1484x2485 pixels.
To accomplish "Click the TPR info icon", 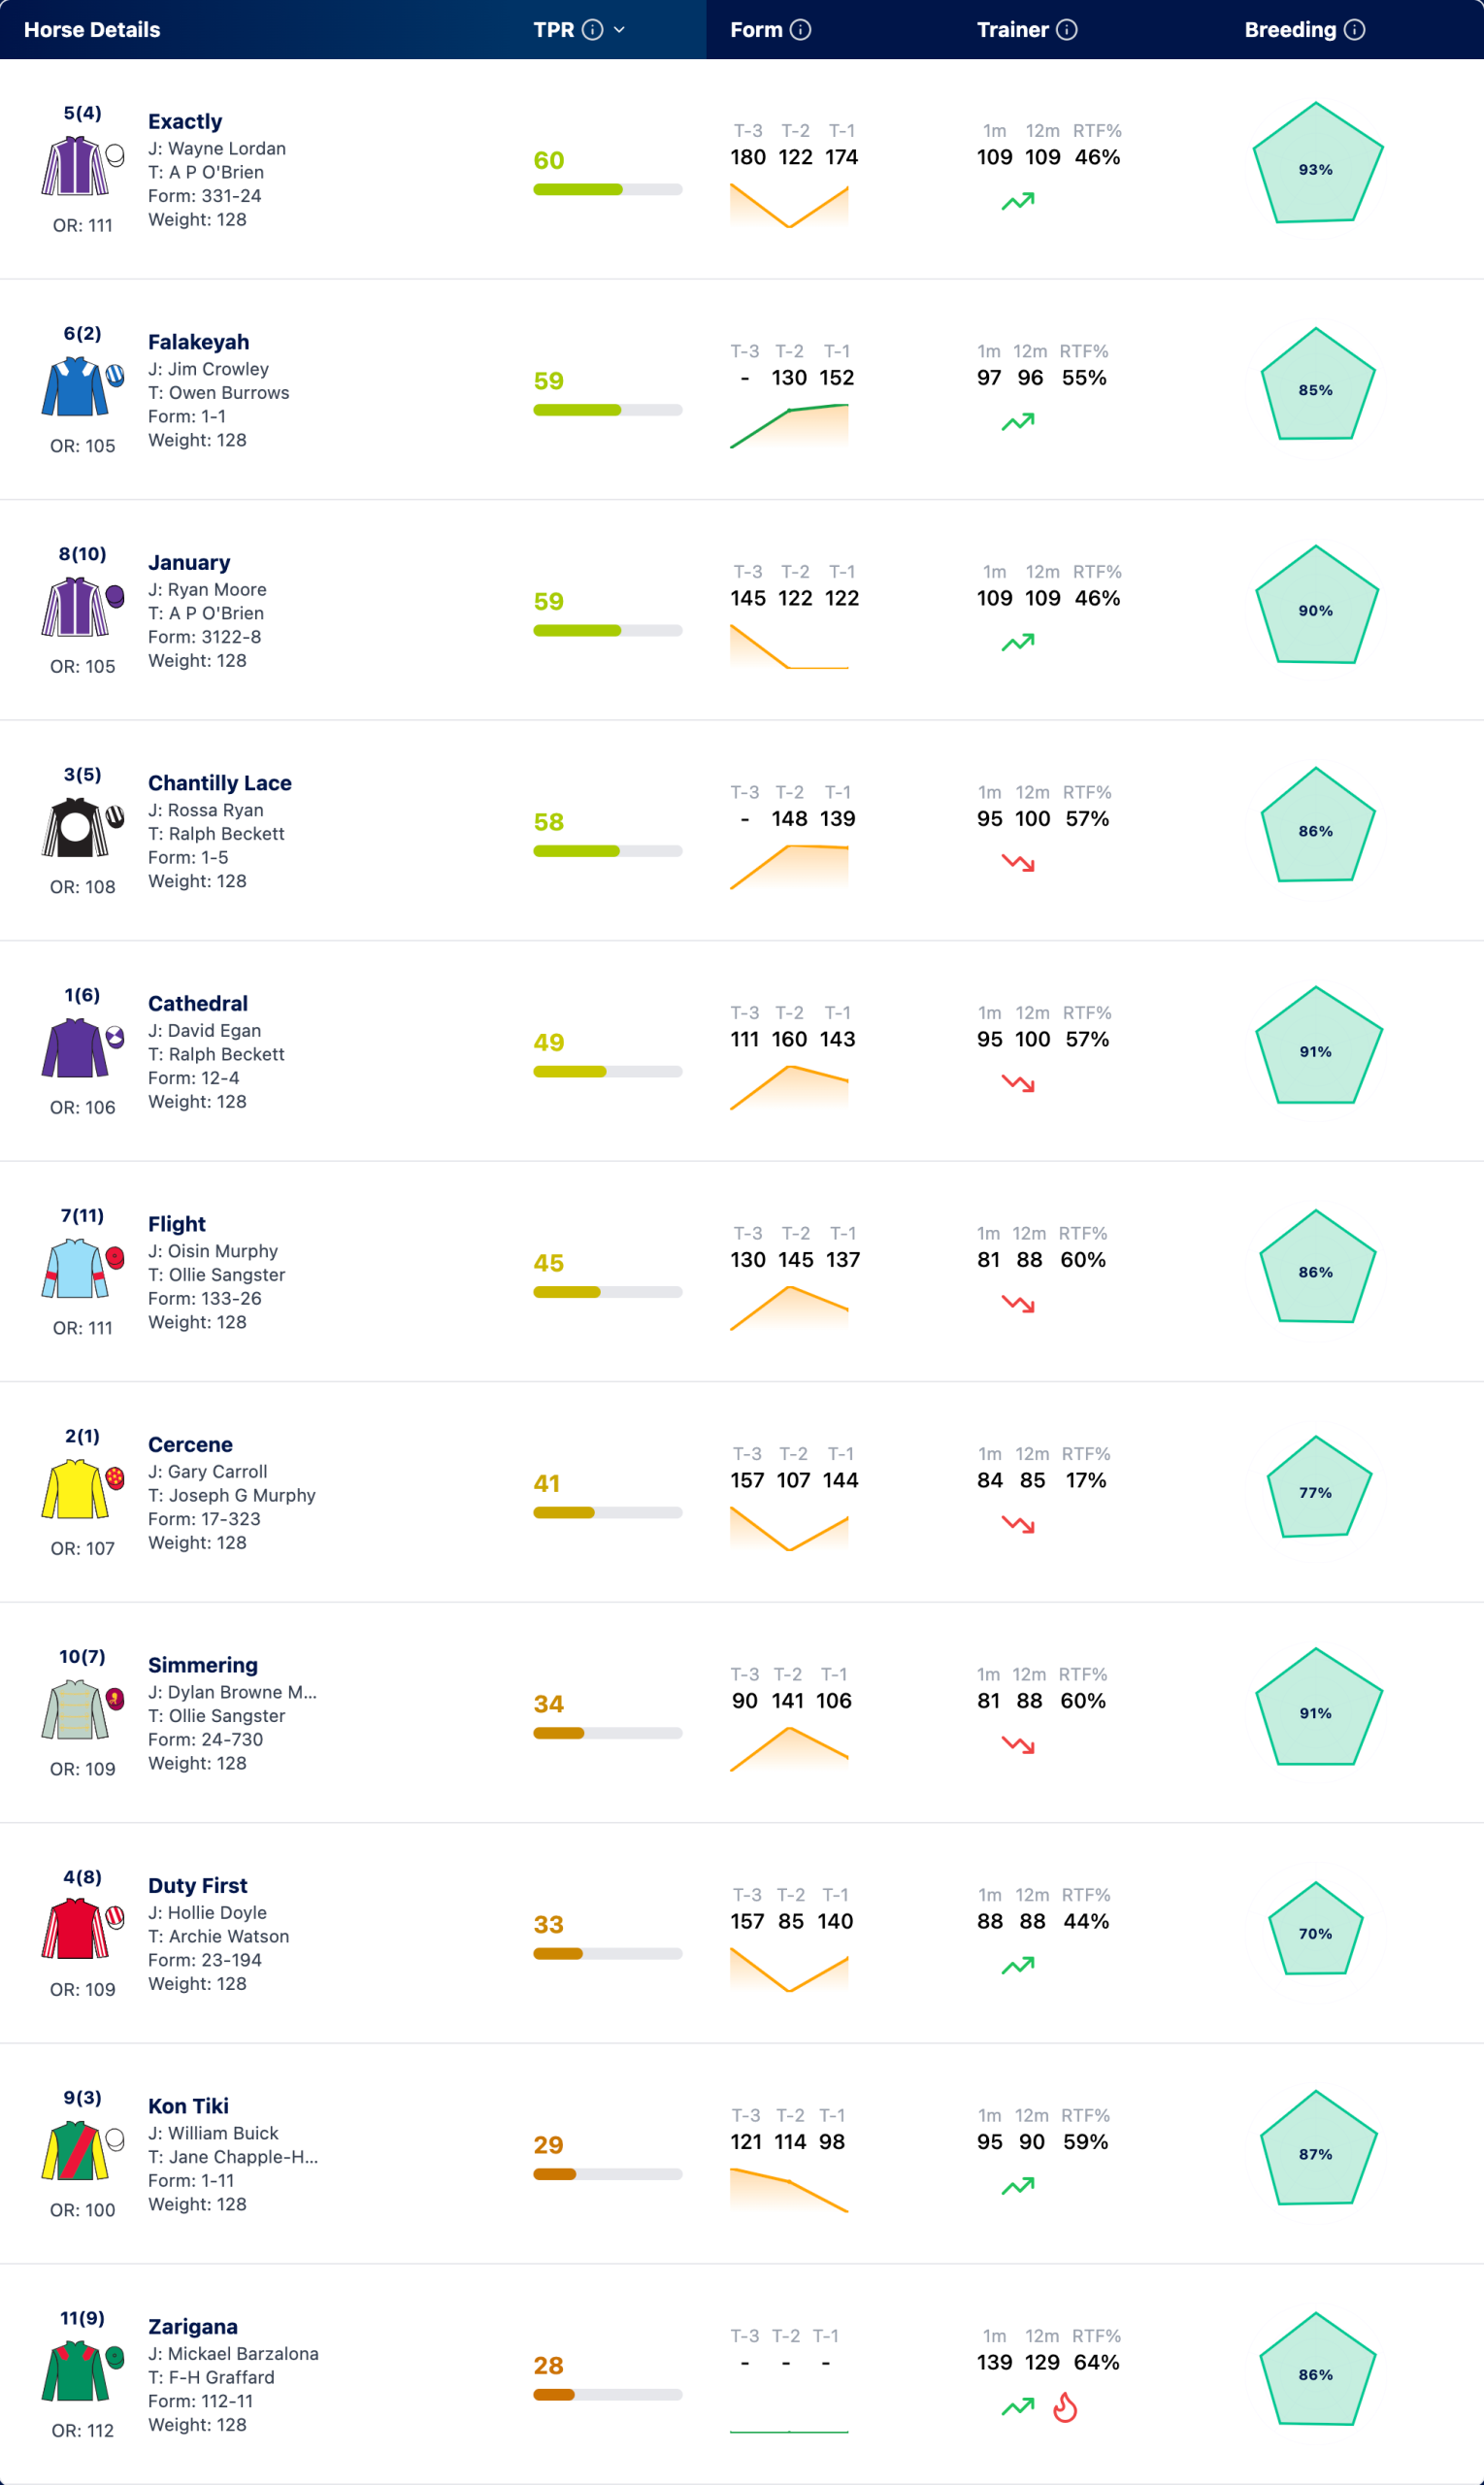I will click(592, 30).
